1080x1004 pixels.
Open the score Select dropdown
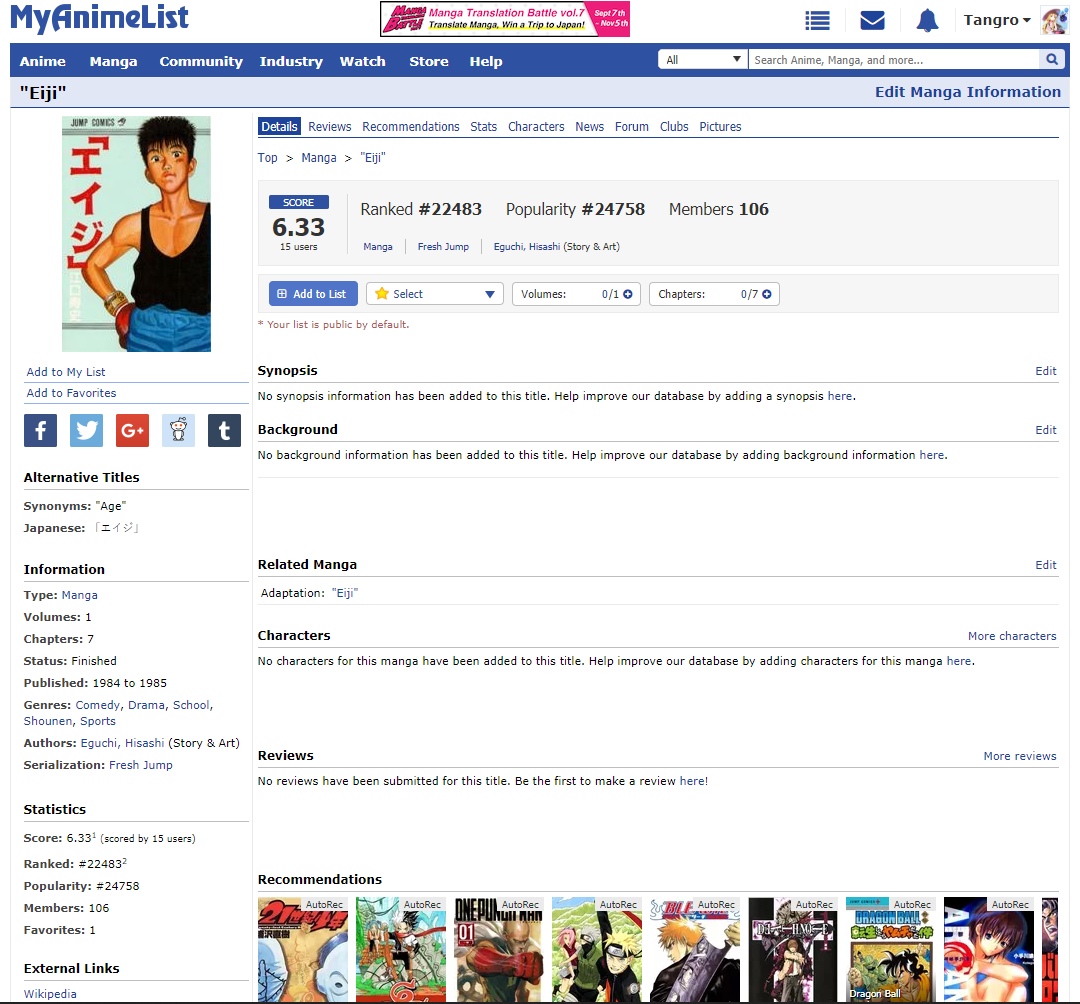click(435, 294)
